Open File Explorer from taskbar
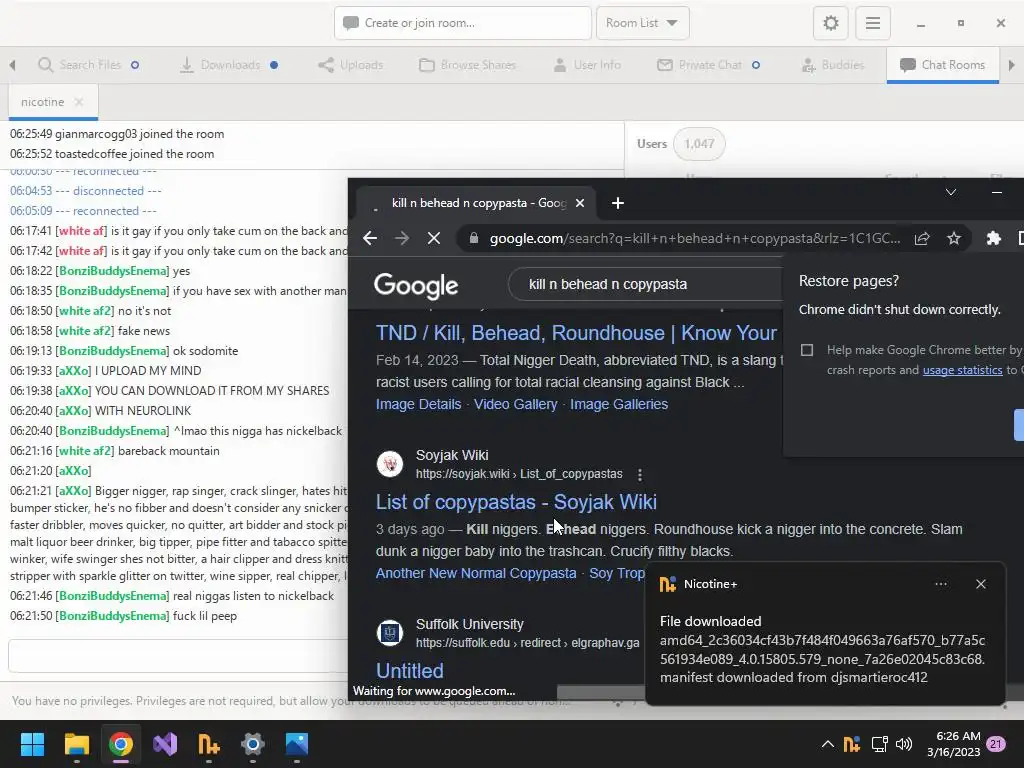This screenshot has width=1024, height=768. point(76,744)
